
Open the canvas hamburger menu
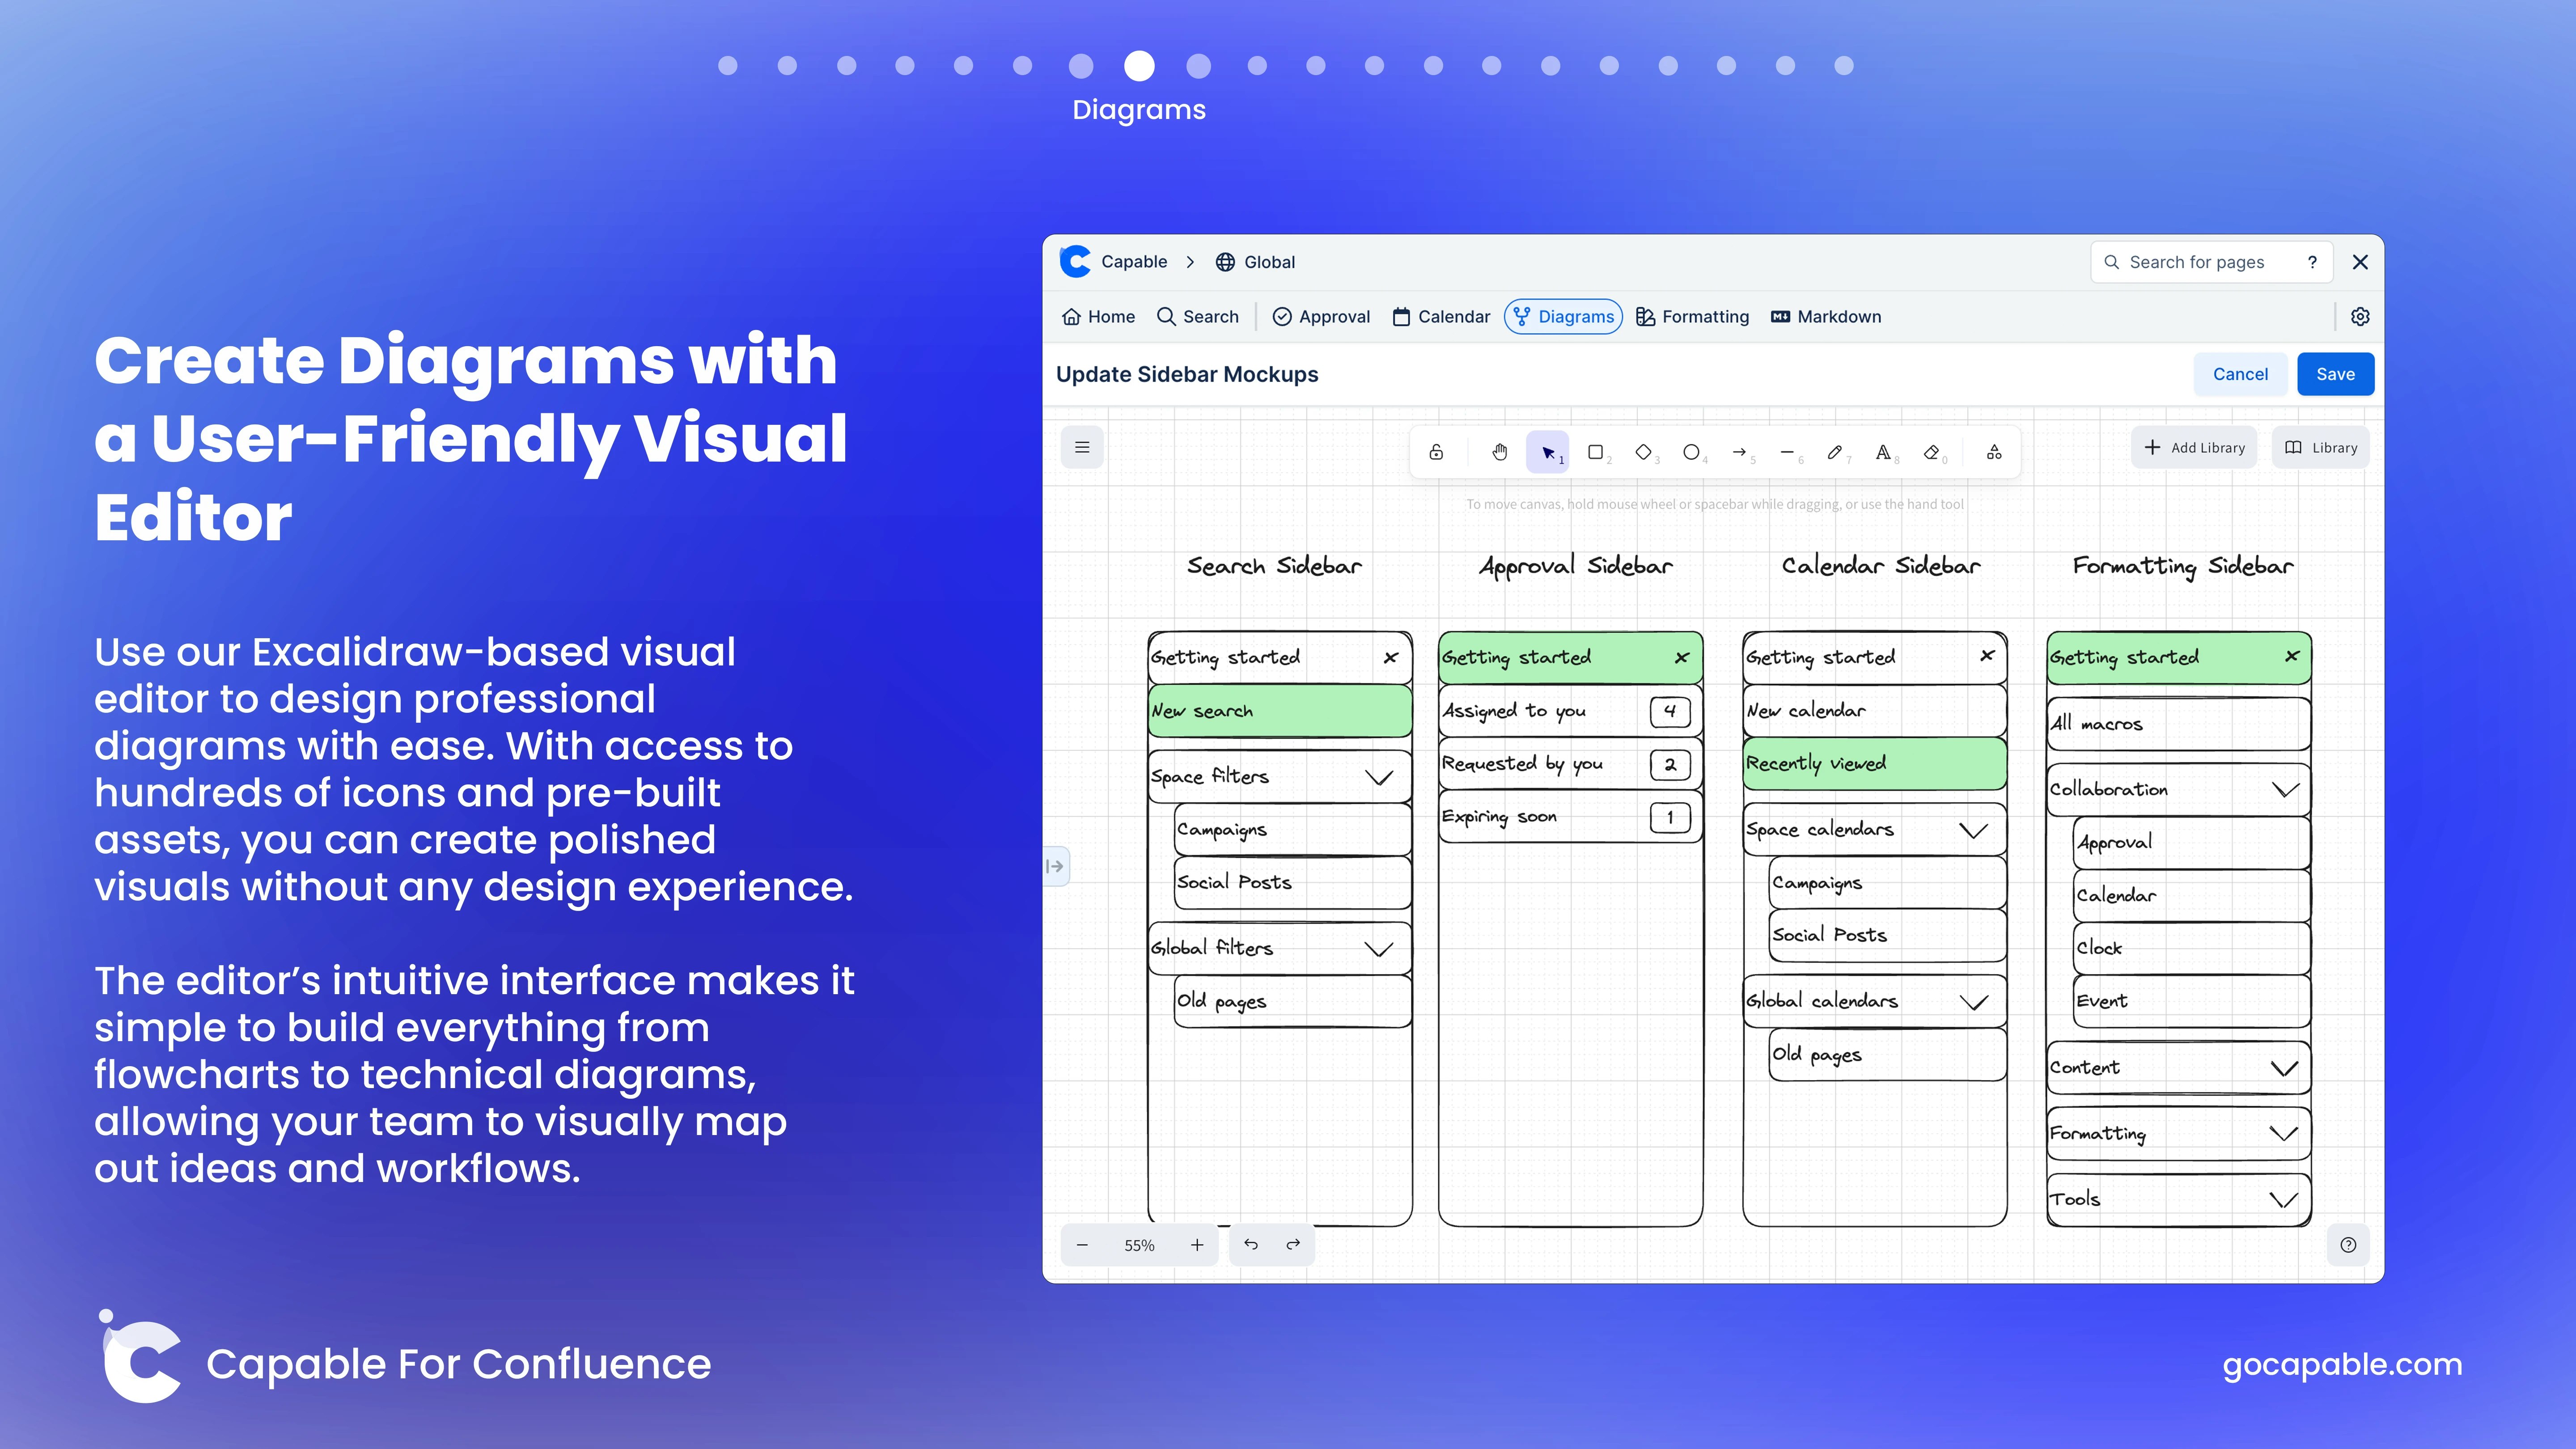1082,447
